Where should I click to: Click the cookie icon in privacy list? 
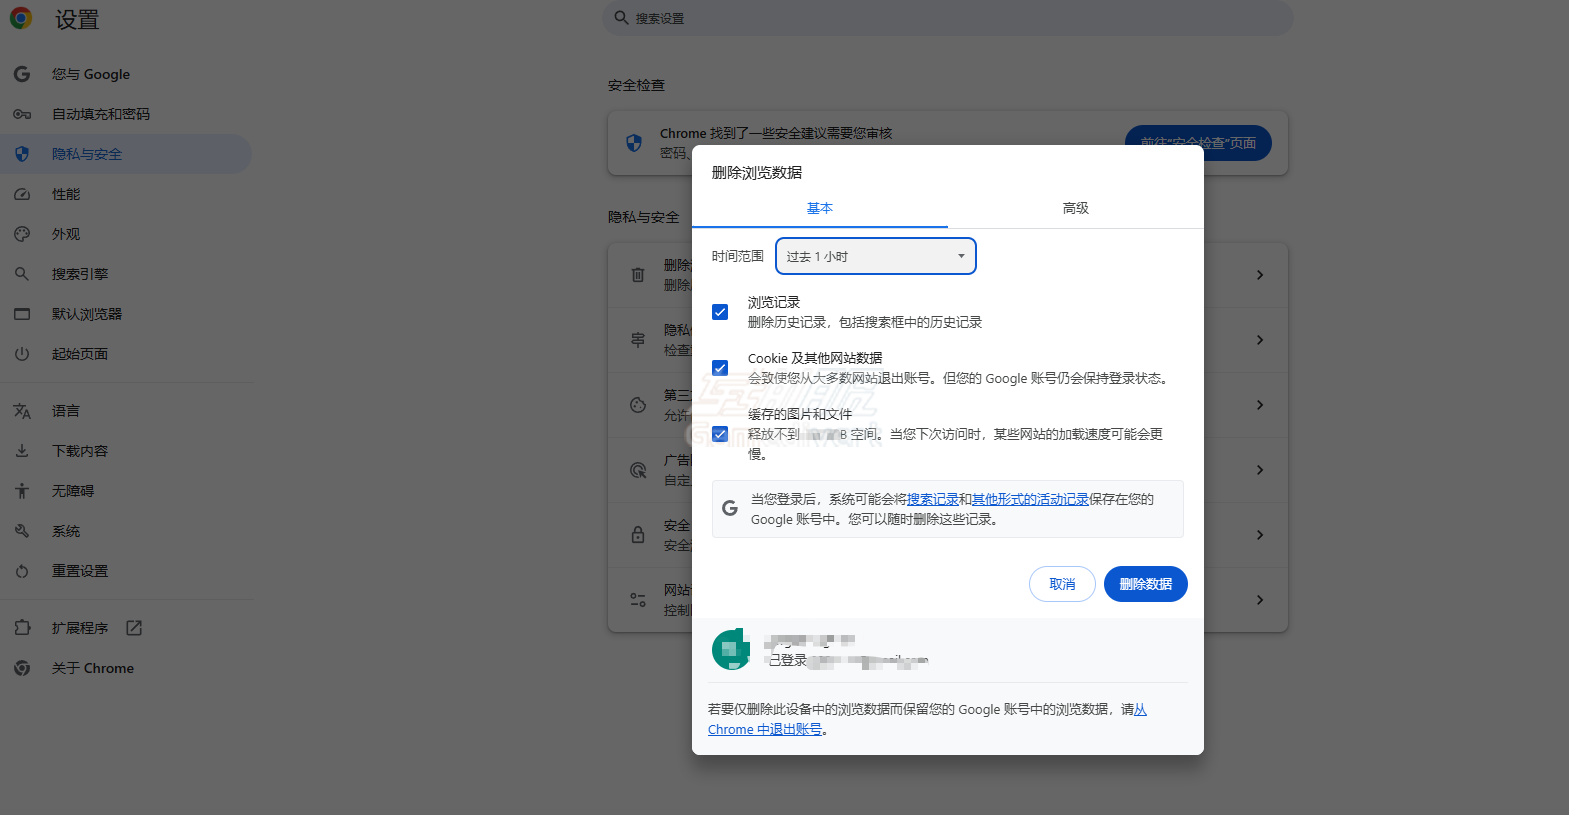tap(638, 405)
